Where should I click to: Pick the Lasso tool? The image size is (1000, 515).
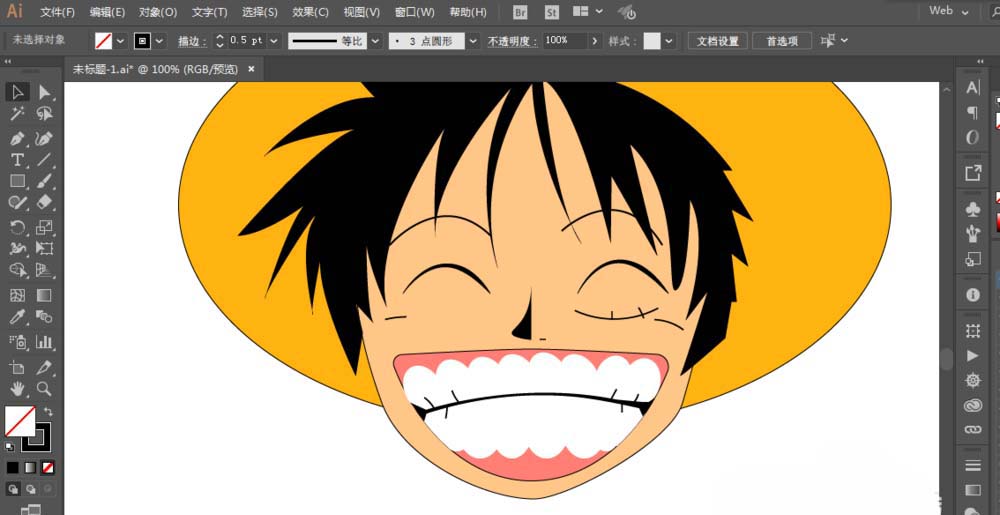click(x=45, y=114)
